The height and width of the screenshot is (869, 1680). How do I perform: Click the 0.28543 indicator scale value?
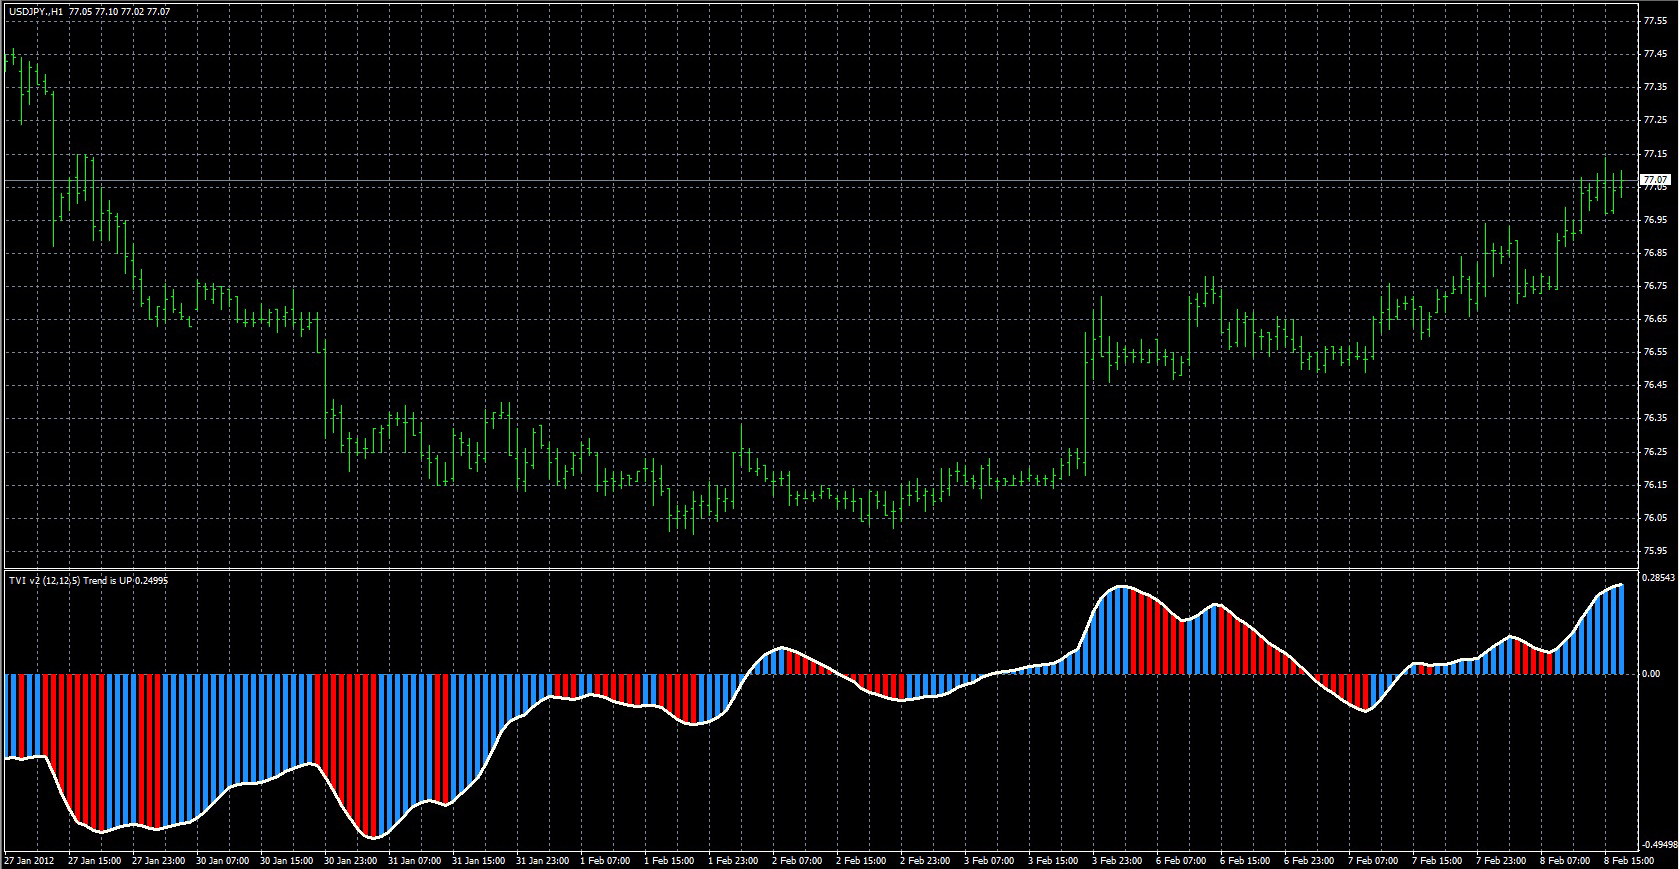1658,578
